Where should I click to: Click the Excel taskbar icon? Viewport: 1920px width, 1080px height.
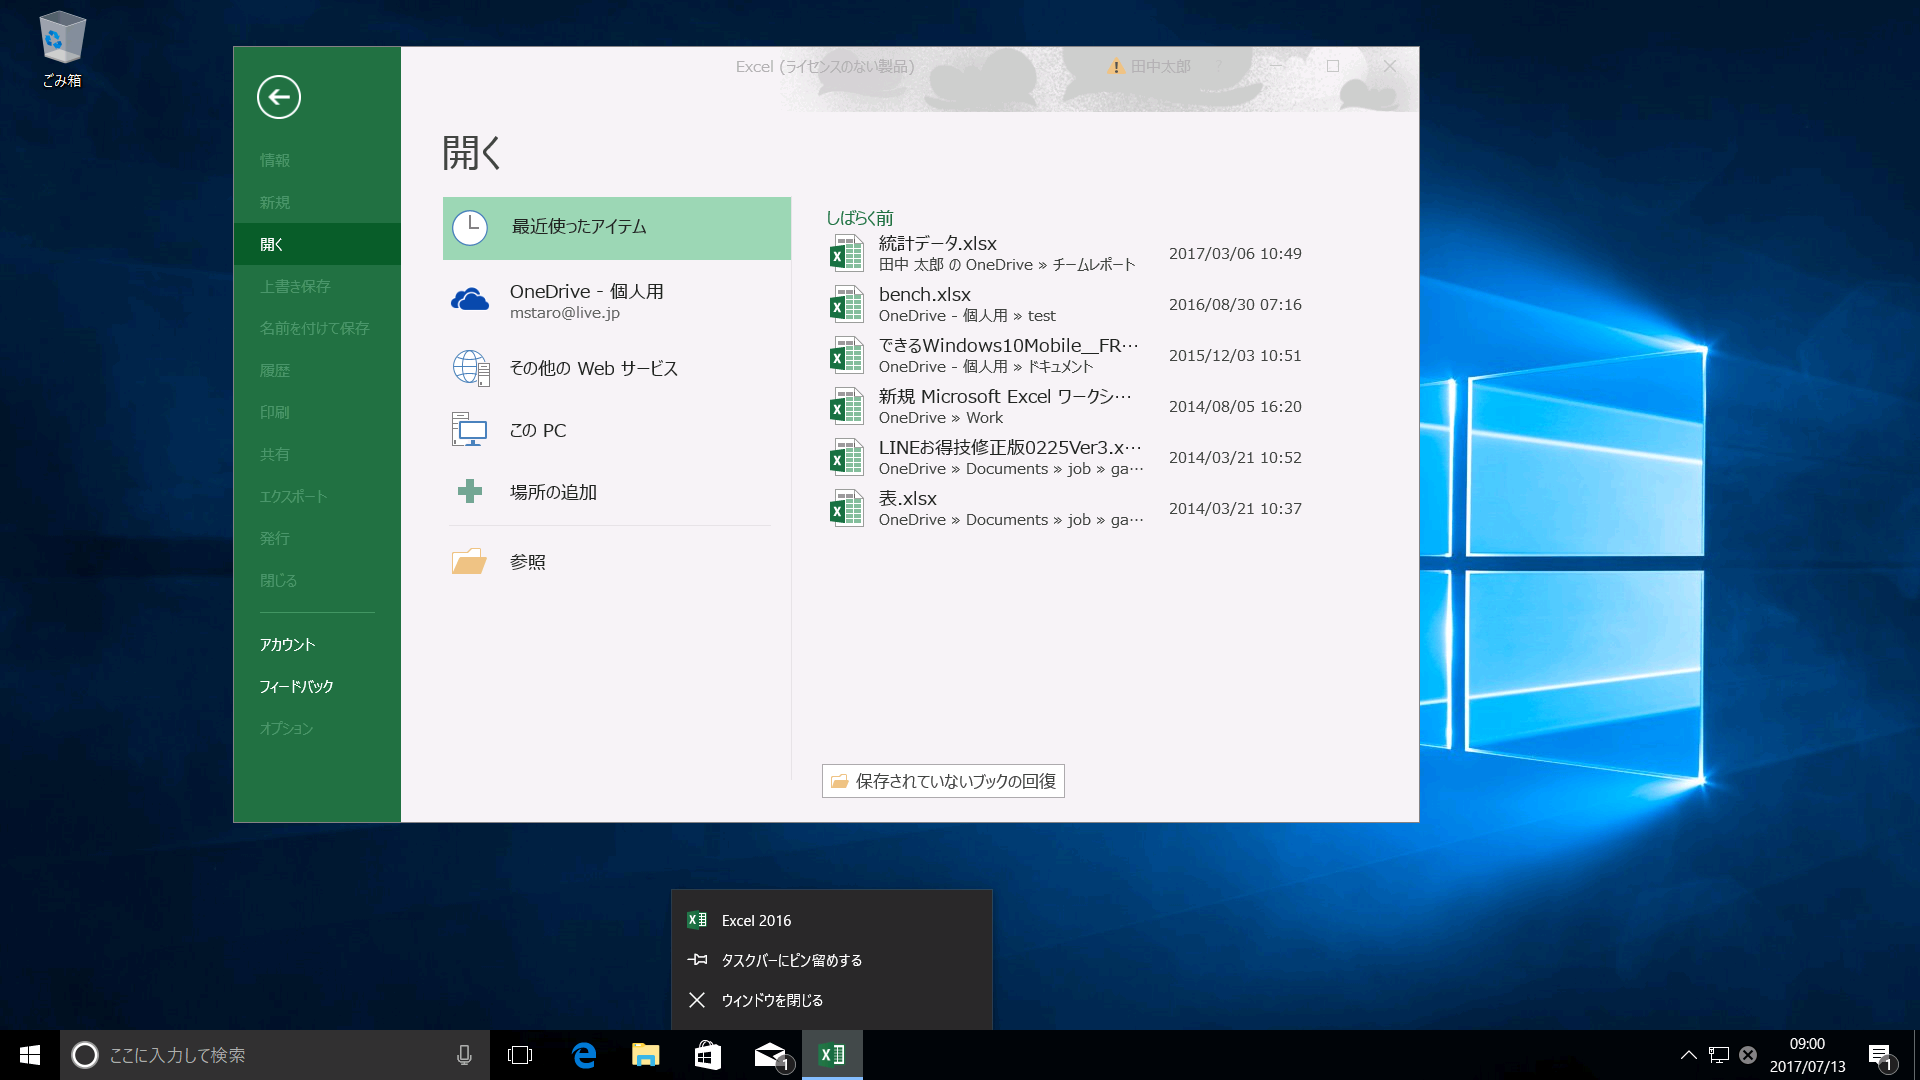click(x=832, y=1055)
